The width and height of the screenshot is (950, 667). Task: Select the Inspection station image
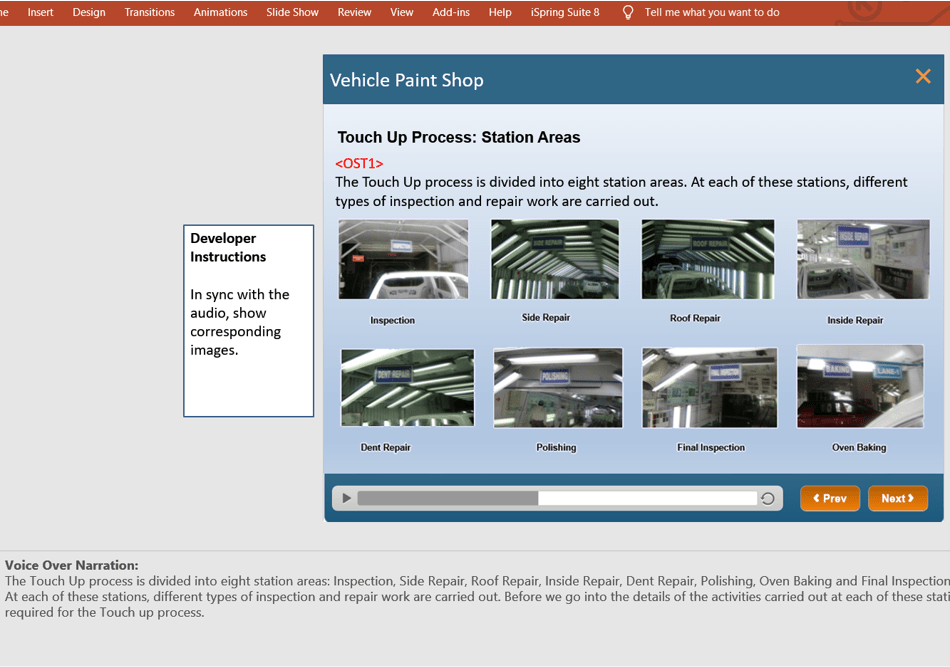(403, 260)
